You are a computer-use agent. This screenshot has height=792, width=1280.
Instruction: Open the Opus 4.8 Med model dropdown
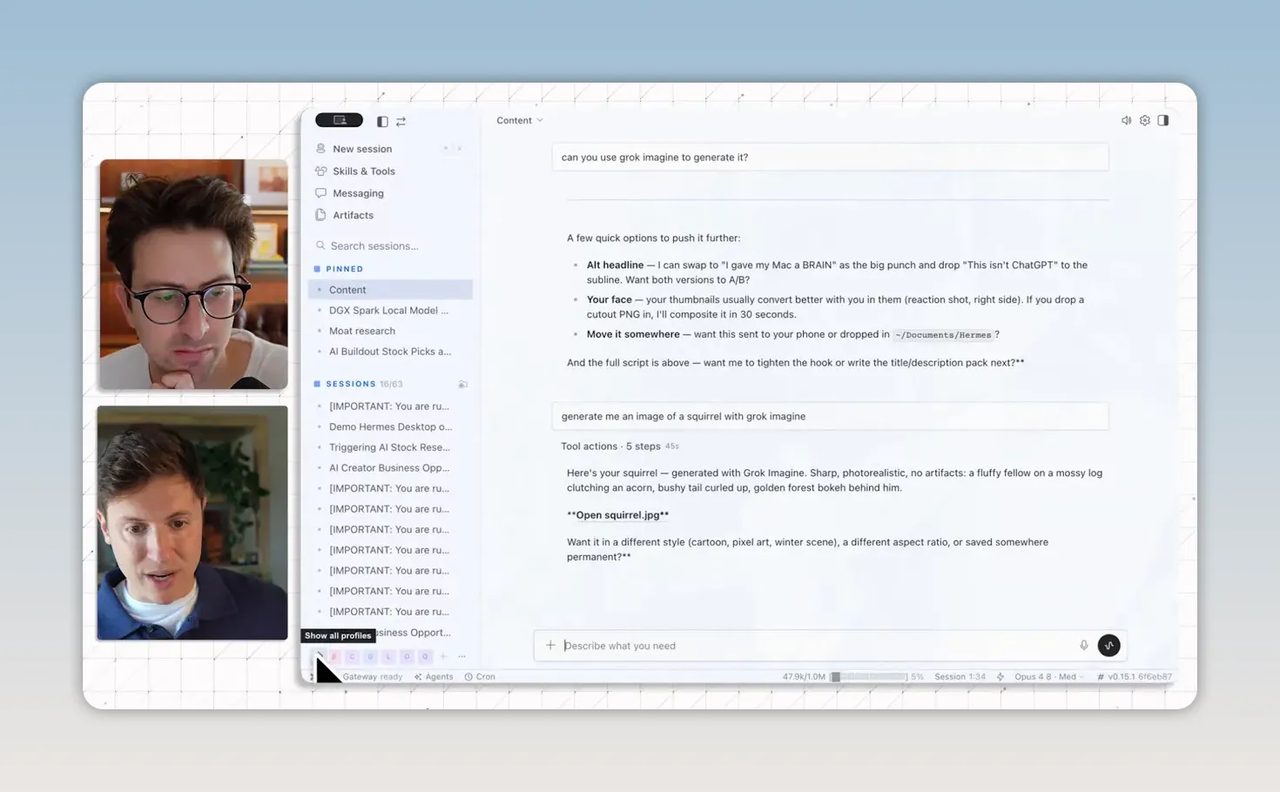[x=1049, y=677]
